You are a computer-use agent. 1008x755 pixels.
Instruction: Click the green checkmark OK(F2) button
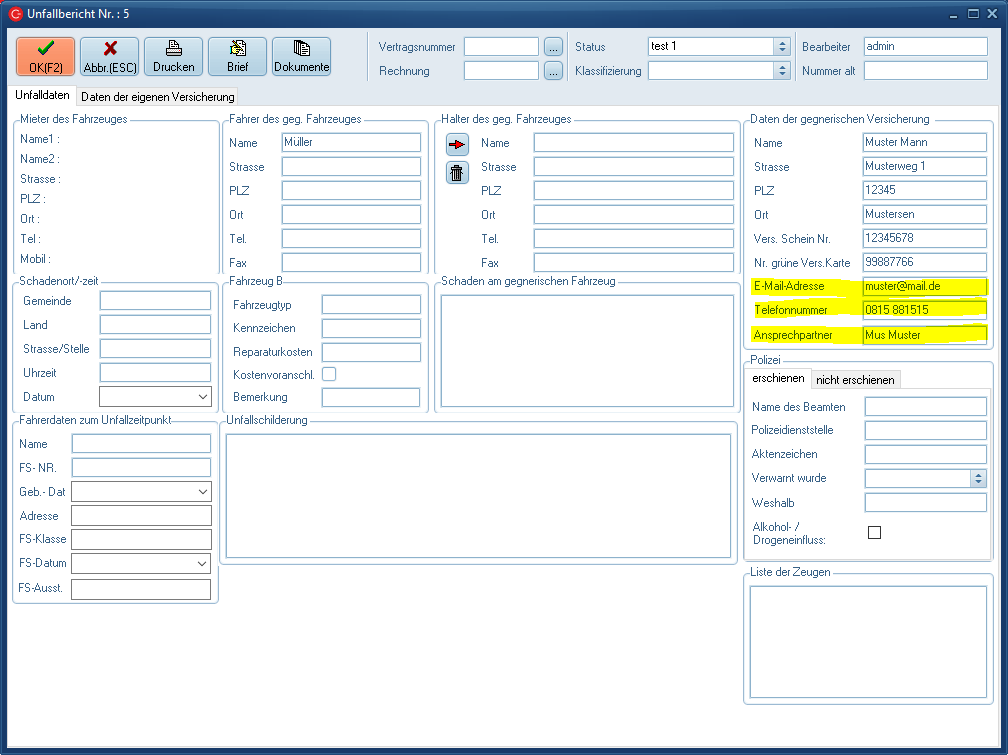[45, 56]
